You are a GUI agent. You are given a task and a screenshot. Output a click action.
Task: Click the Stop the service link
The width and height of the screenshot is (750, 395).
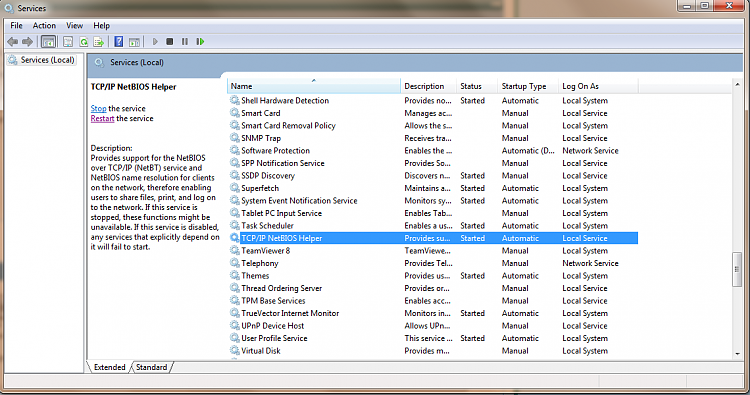tap(99, 109)
